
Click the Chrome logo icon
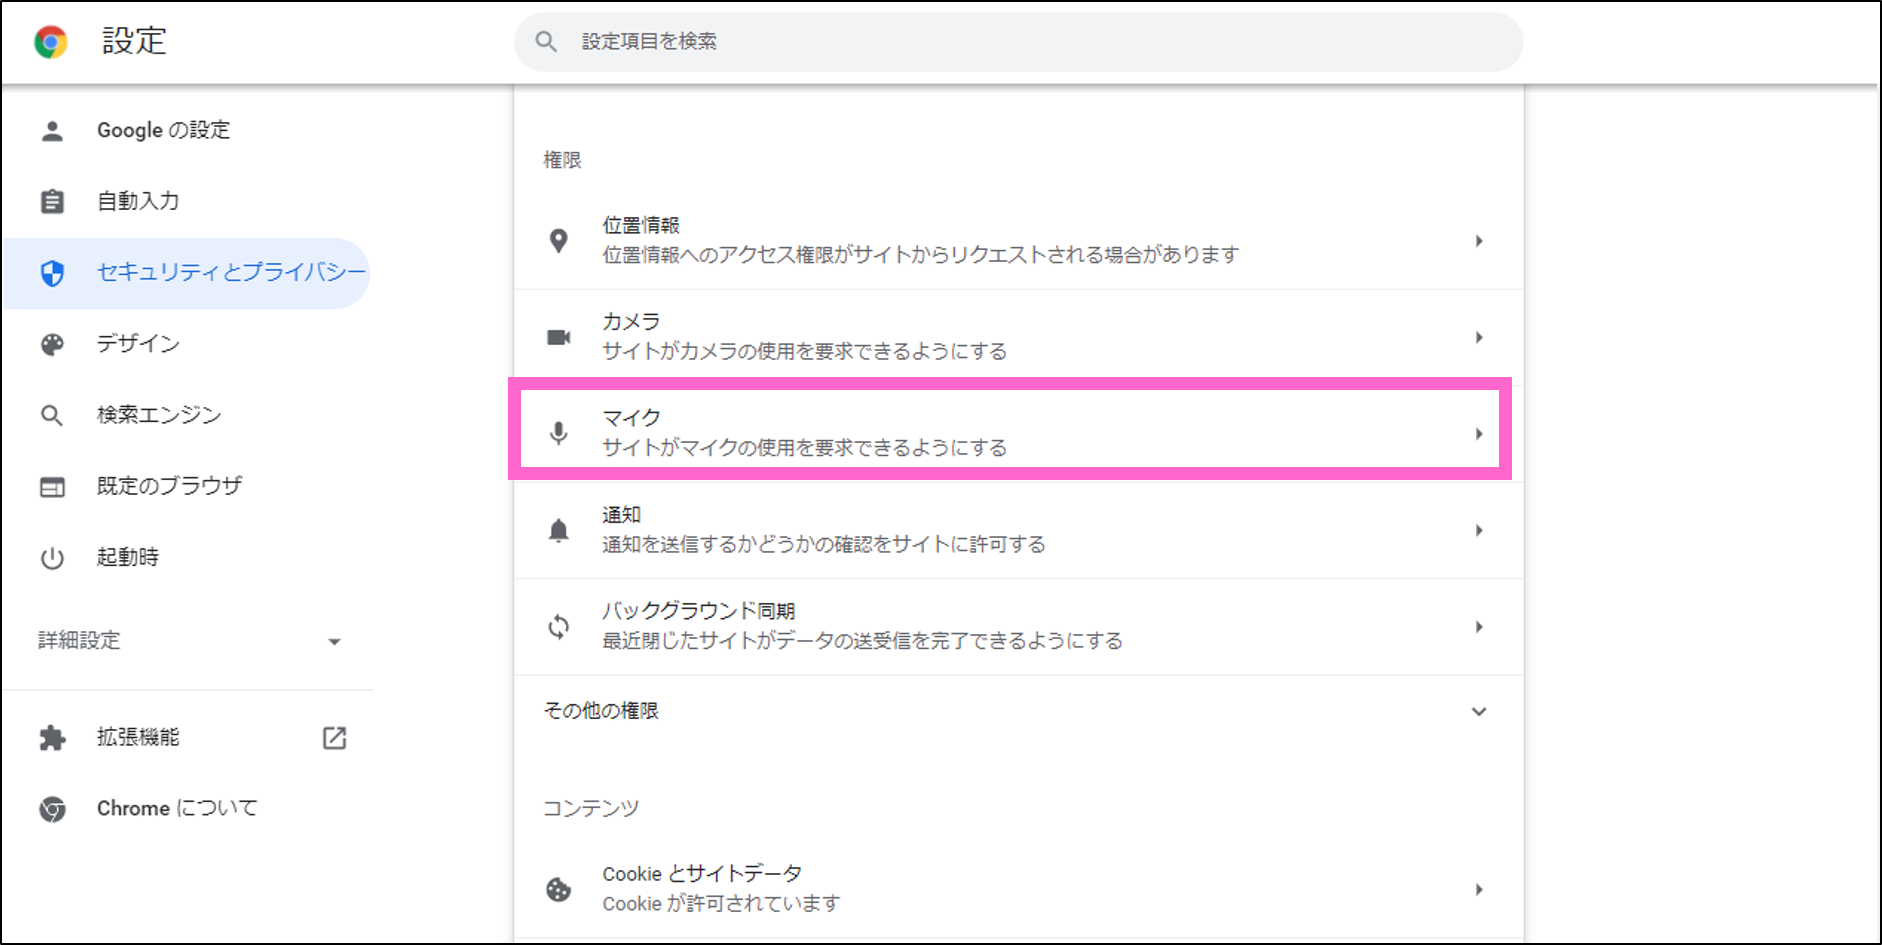pos(51,42)
